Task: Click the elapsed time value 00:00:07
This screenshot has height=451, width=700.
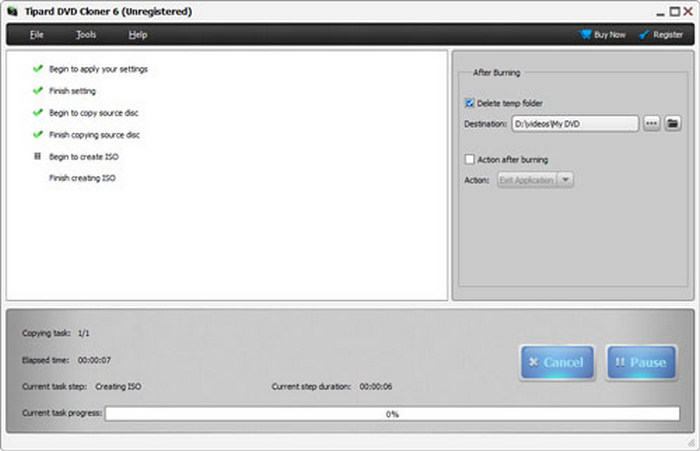Action: (x=94, y=360)
